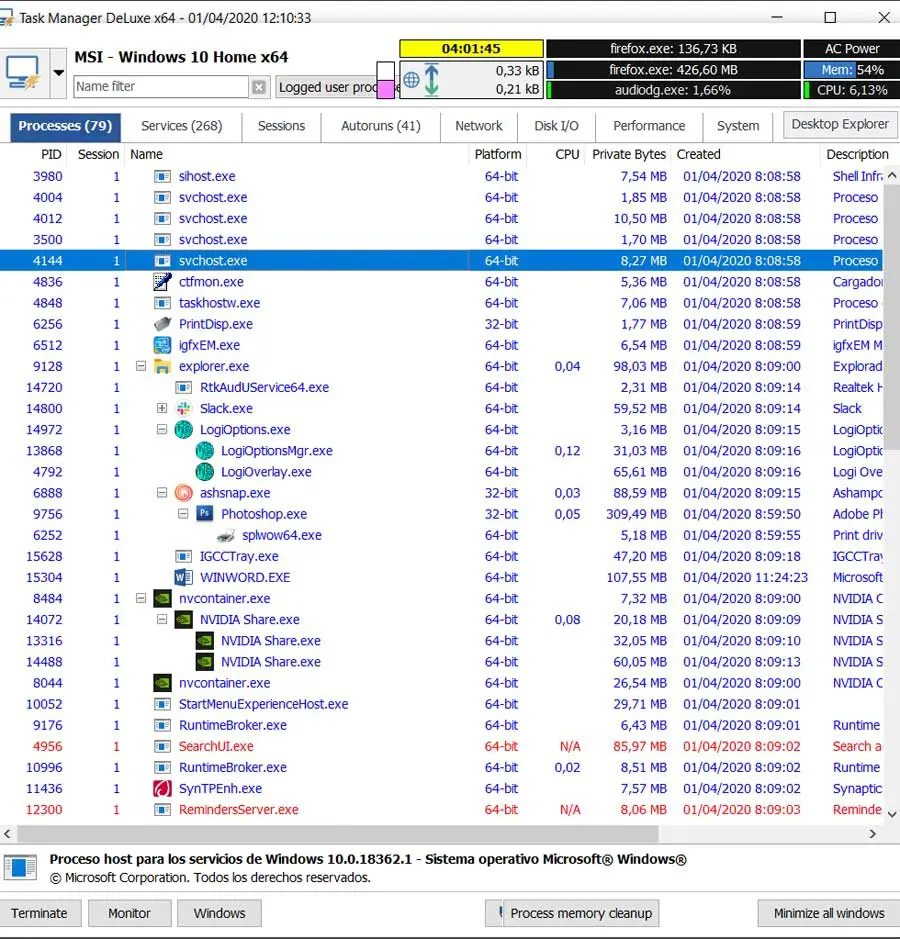Click the ctfmon.exe pen icon

[x=162, y=281]
